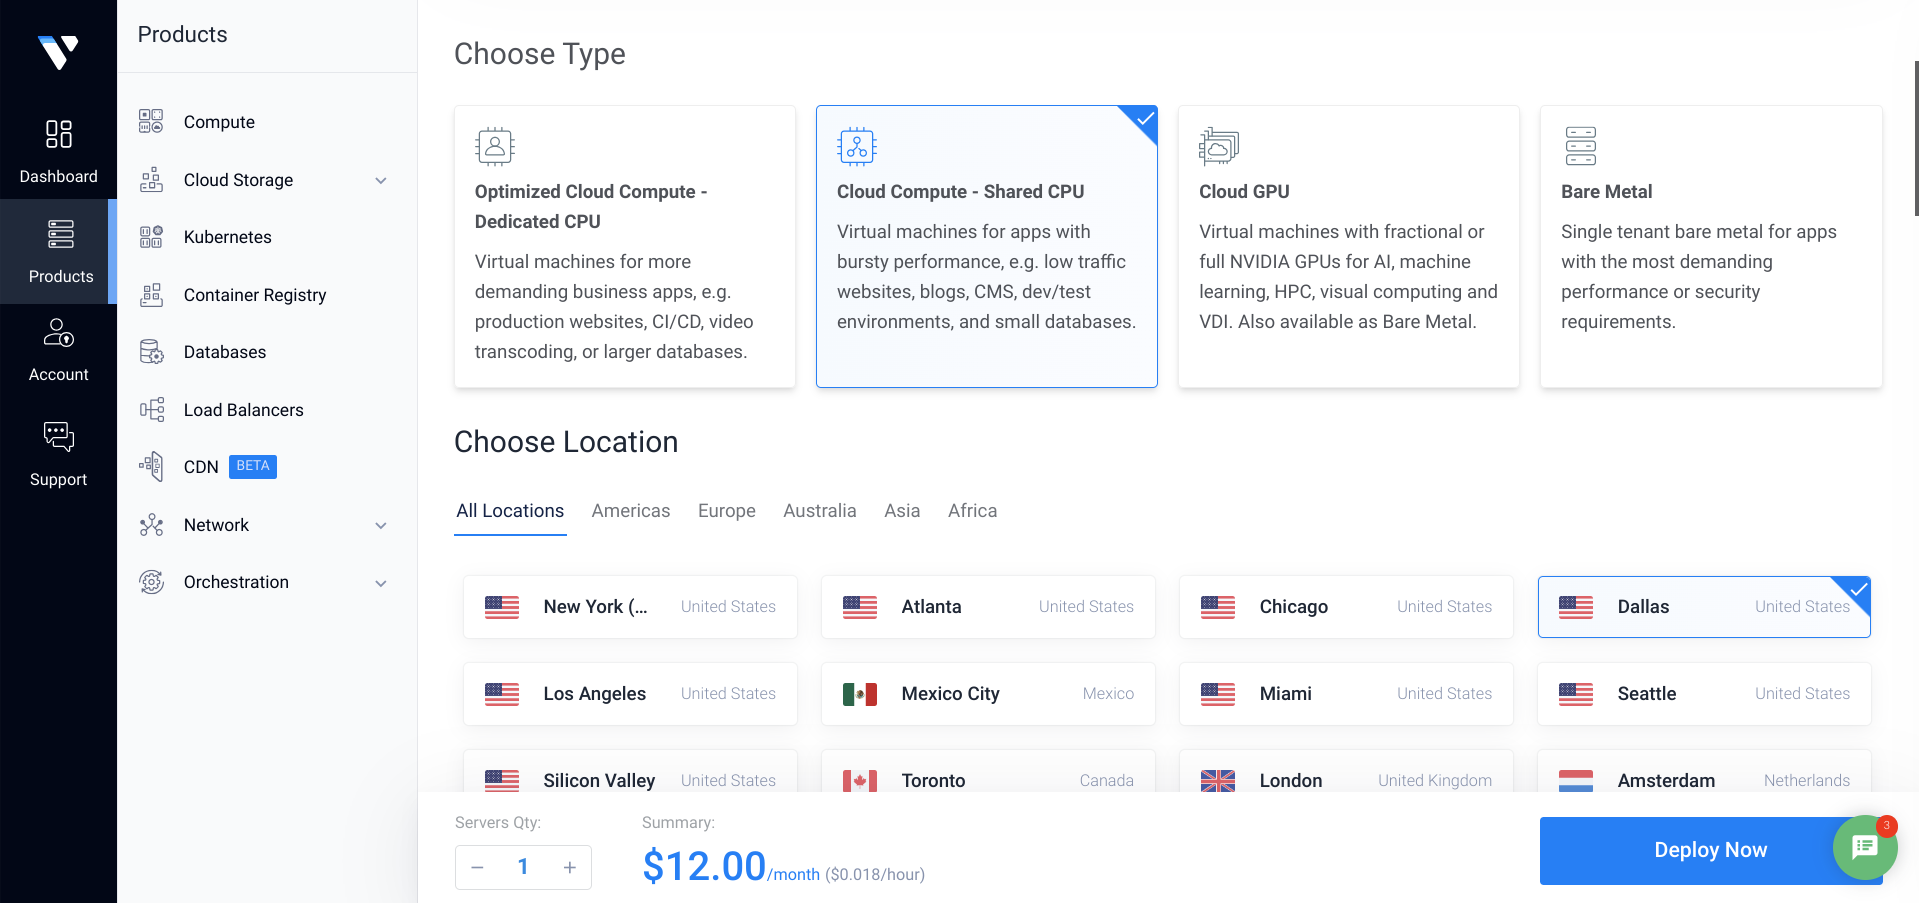Click the Databases icon
Image resolution: width=1919 pixels, height=903 pixels.
(x=151, y=352)
